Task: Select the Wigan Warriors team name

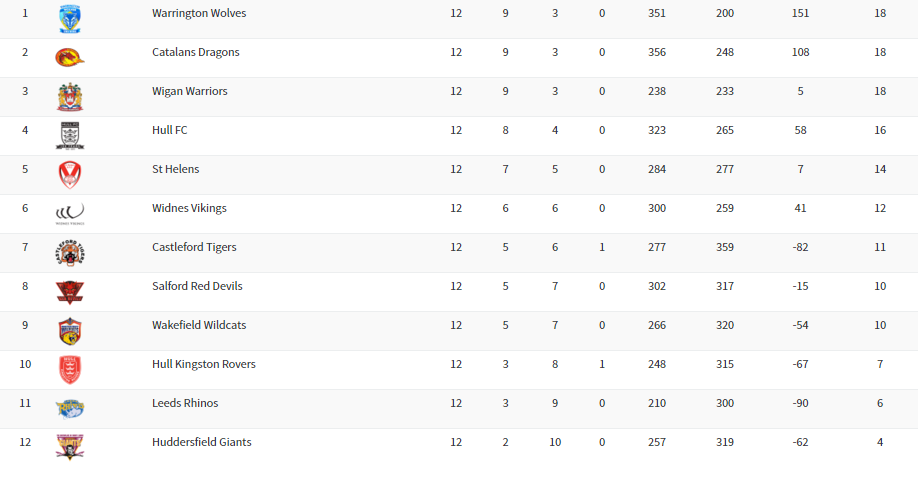Action: point(190,91)
